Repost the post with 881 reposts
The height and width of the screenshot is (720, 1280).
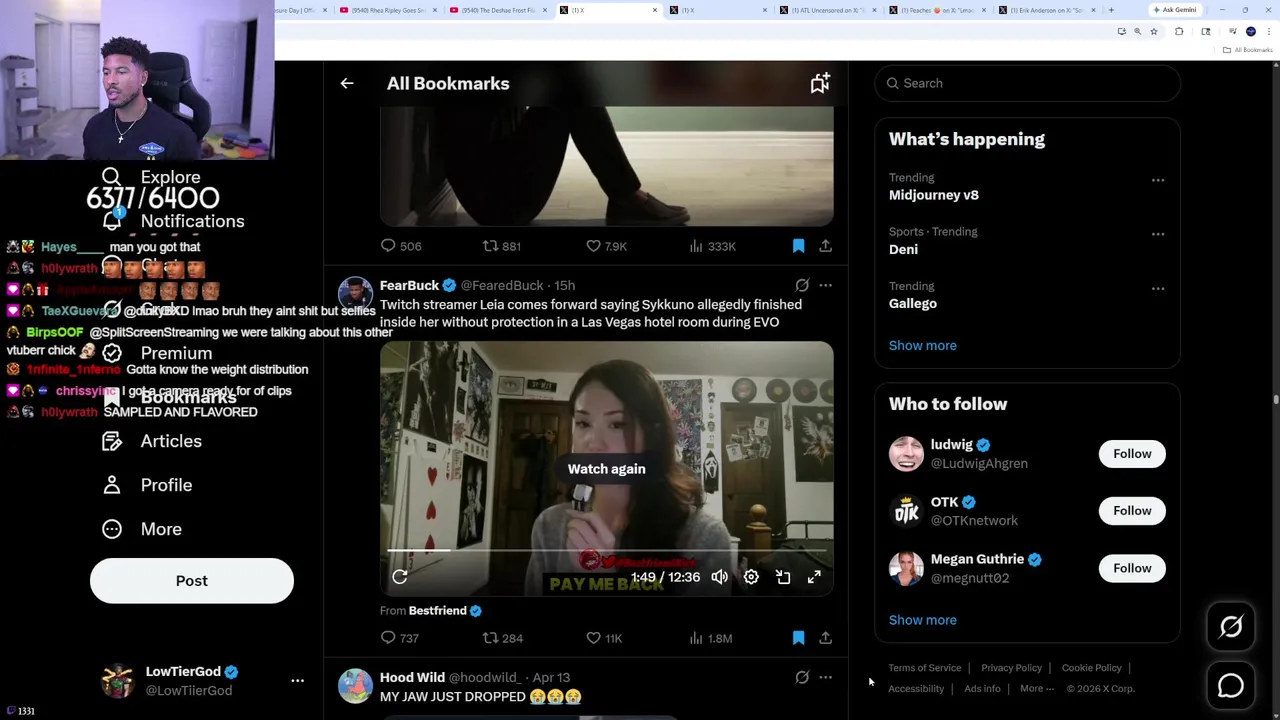click(502, 246)
